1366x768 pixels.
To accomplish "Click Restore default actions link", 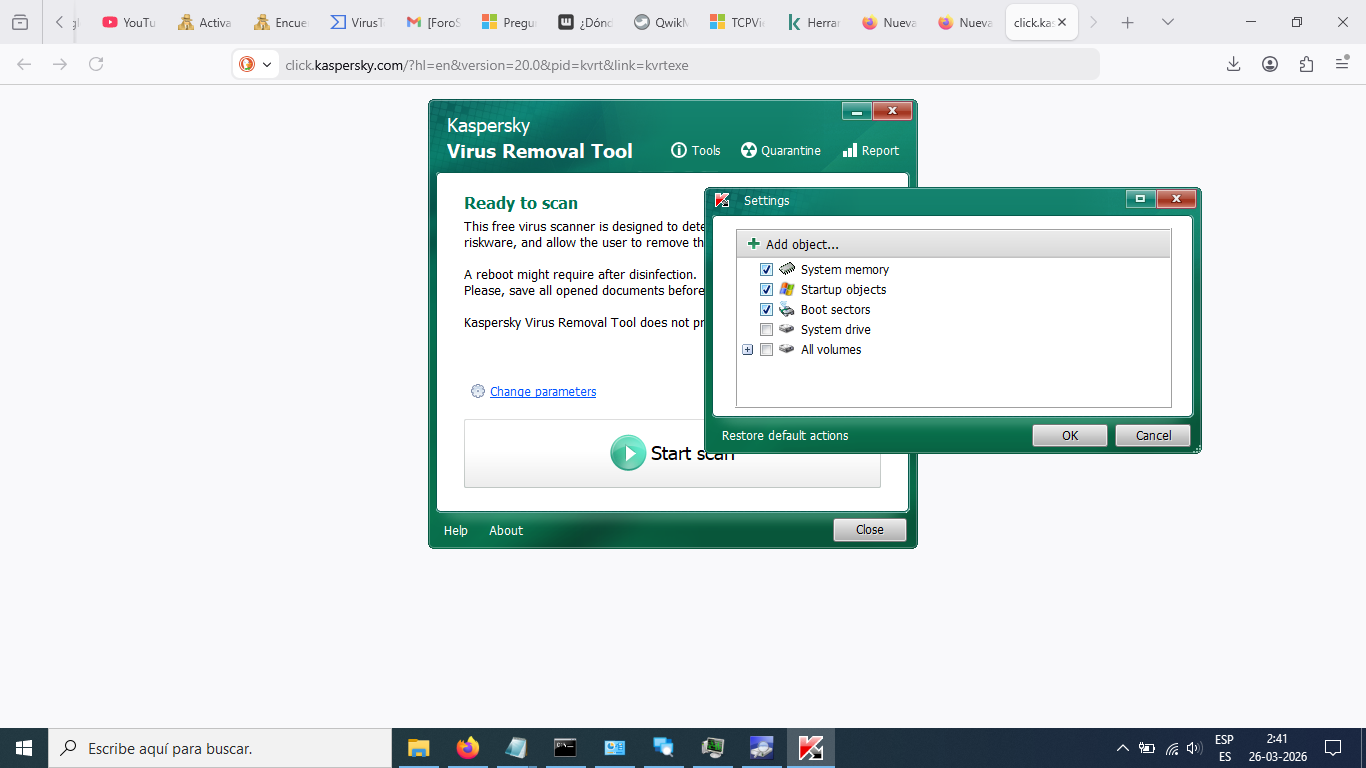I will [x=785, y=435].
